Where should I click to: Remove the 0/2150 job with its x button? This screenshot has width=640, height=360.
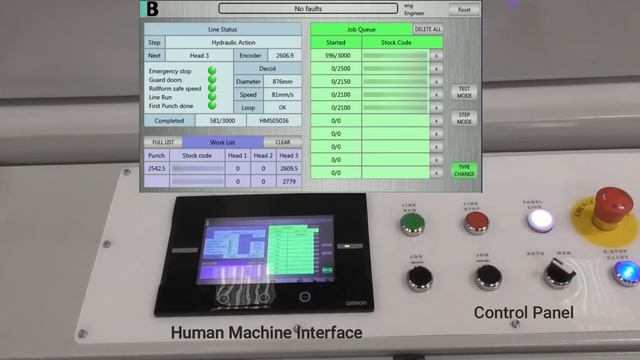coord(436,82)
